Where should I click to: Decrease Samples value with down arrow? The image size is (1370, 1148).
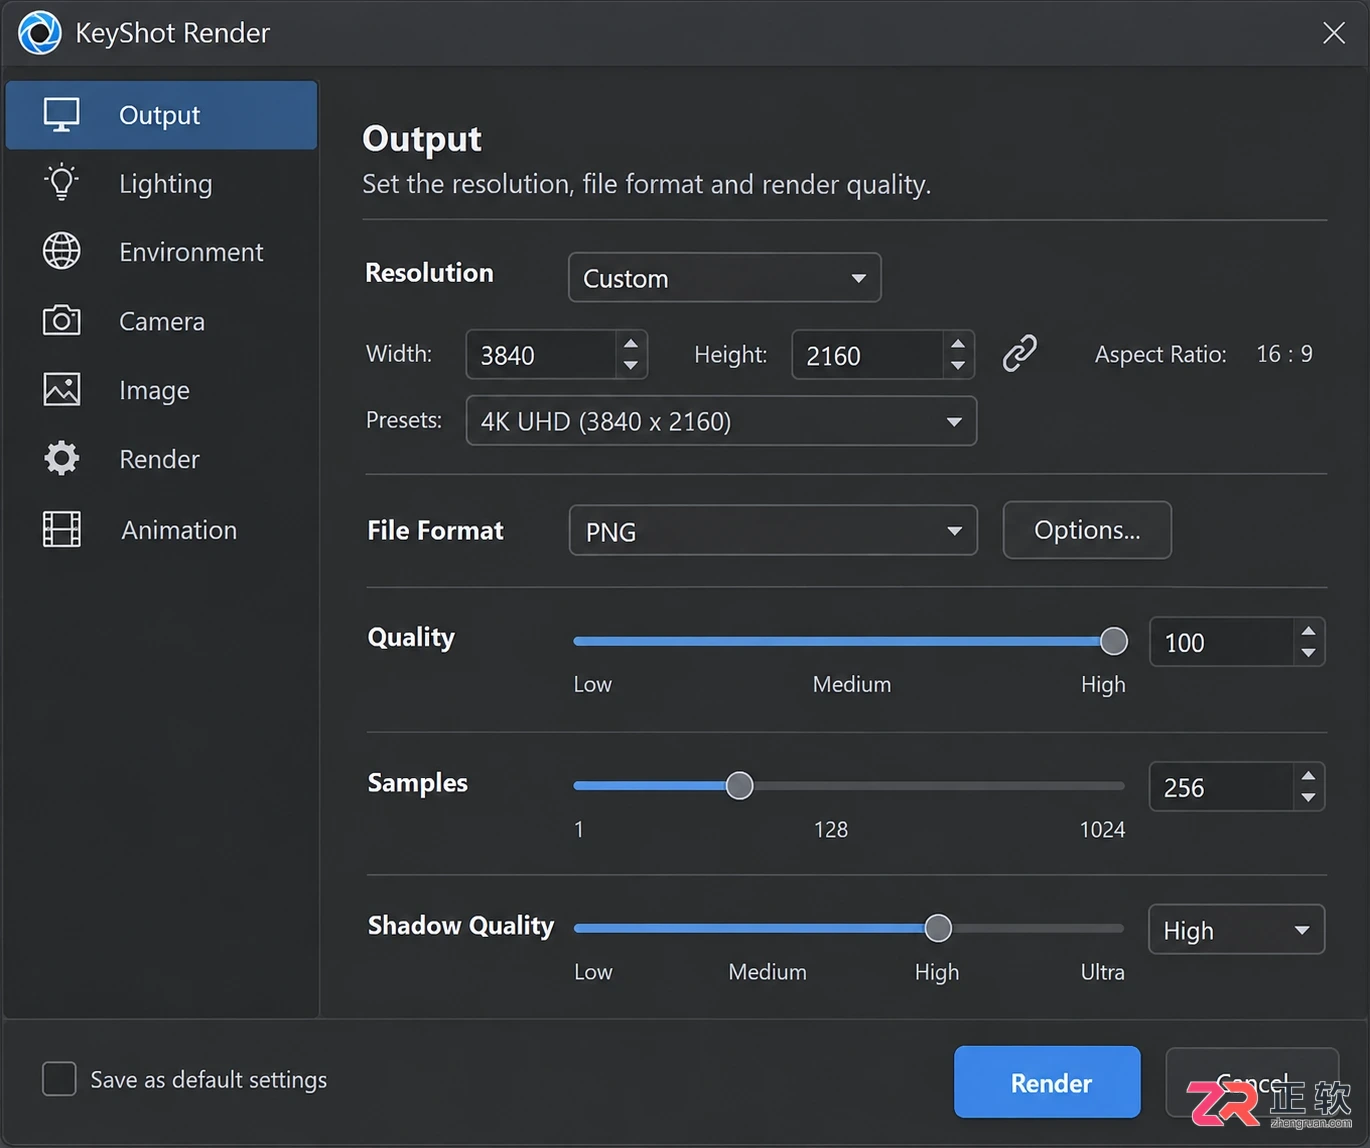pos(1308,798)
